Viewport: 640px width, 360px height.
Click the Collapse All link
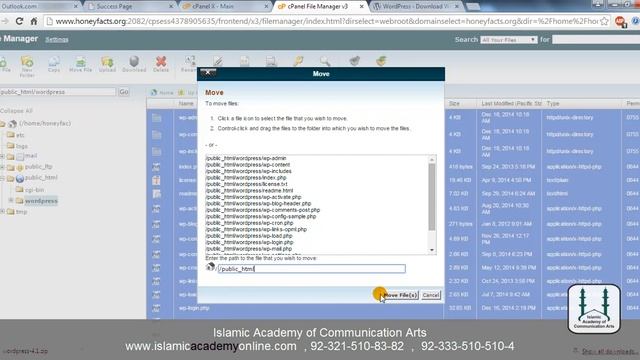16,111
